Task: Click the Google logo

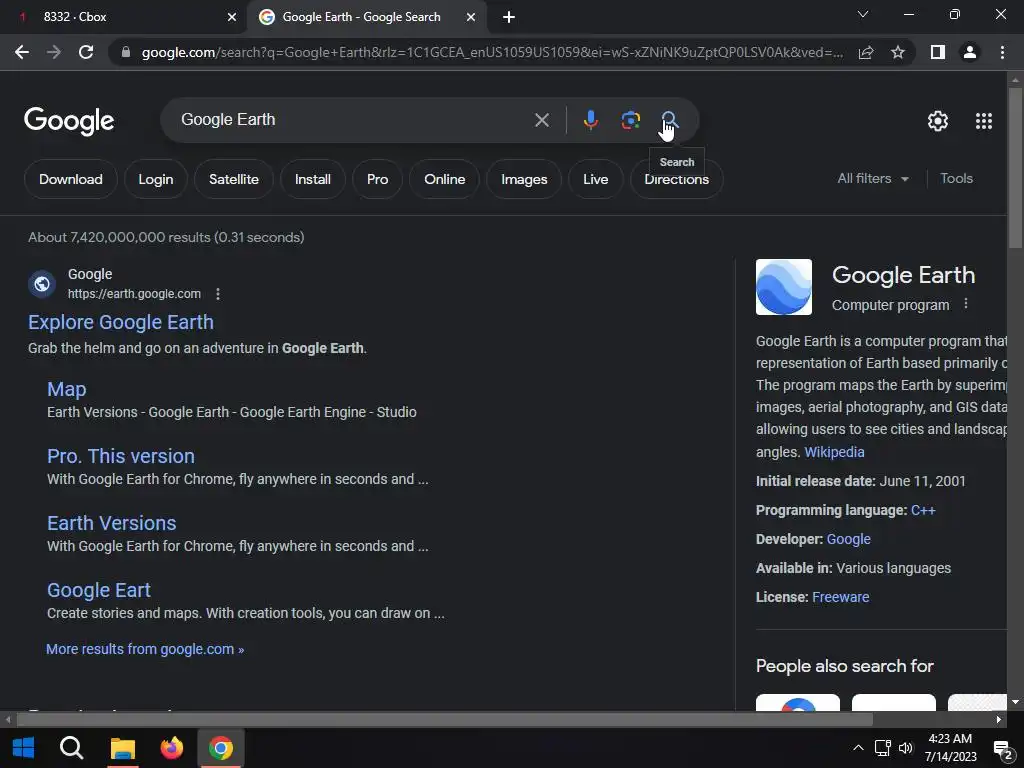Action: (69, 121)
